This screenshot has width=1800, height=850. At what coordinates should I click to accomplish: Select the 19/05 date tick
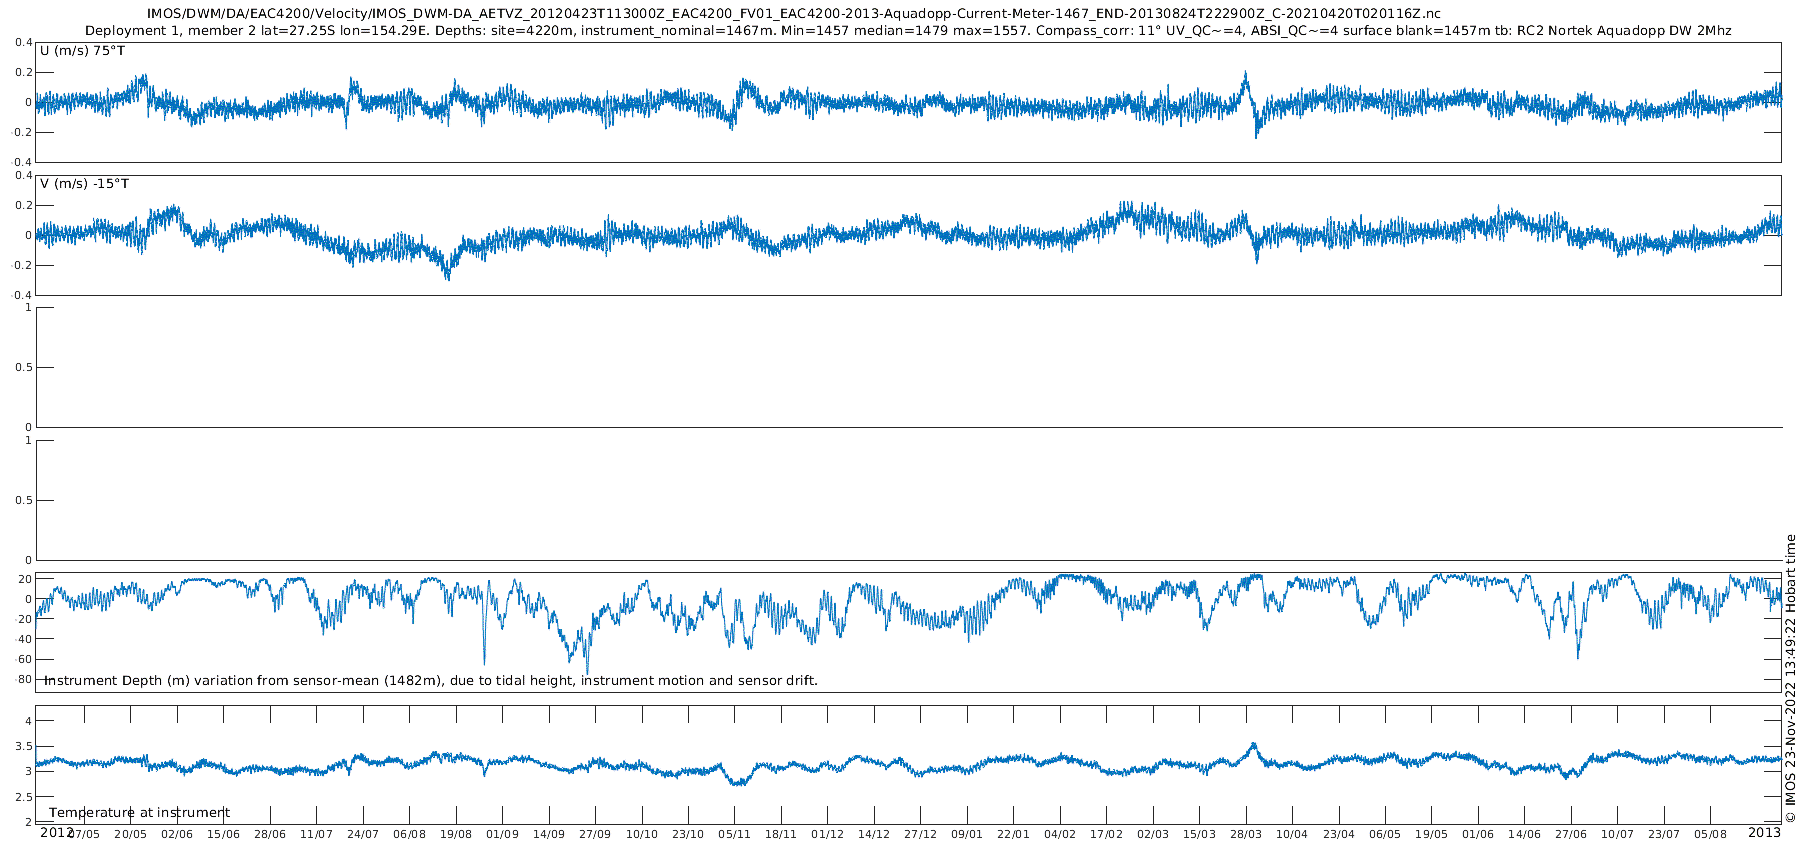point(1432,834)
